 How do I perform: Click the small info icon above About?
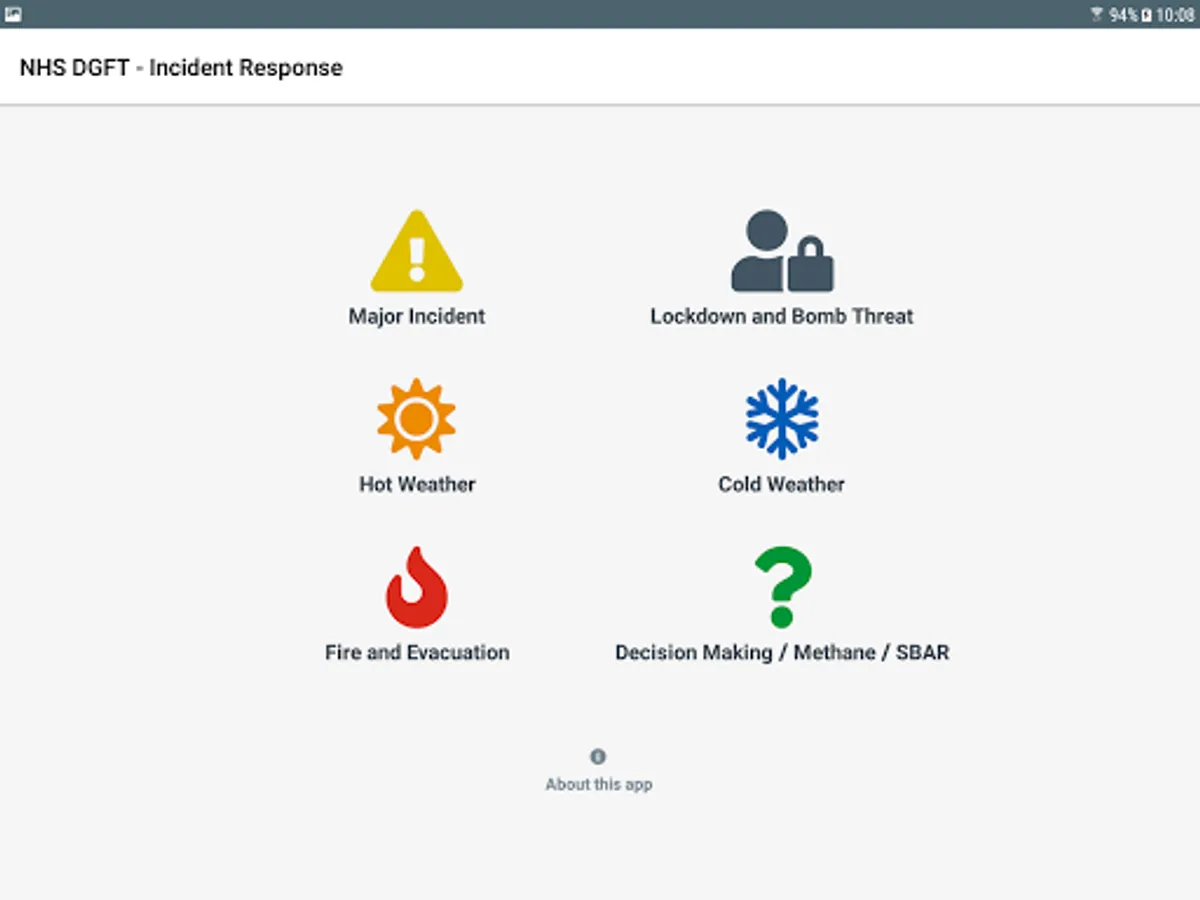pyautogui.click(x=598, y=757)
